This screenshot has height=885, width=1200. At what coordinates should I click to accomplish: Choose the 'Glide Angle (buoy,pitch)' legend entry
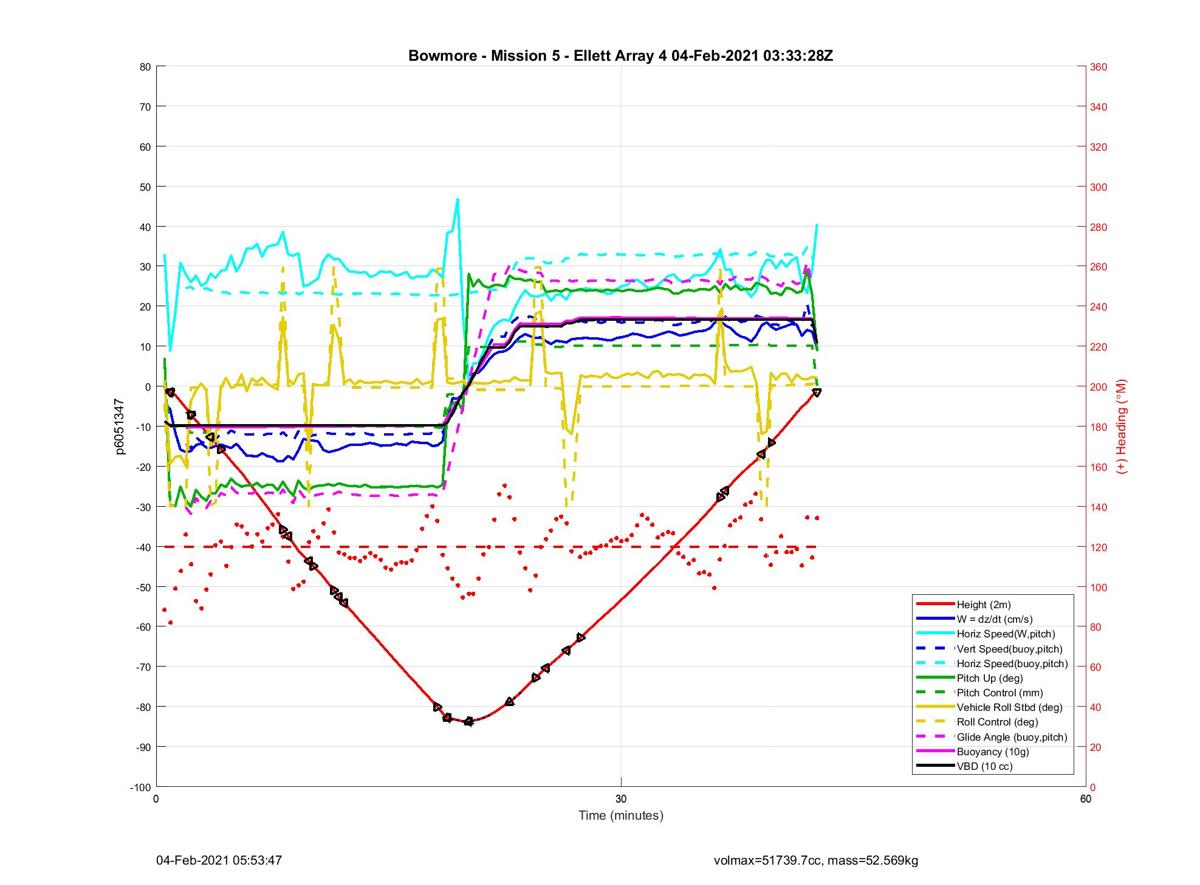[x=992, y=737]
